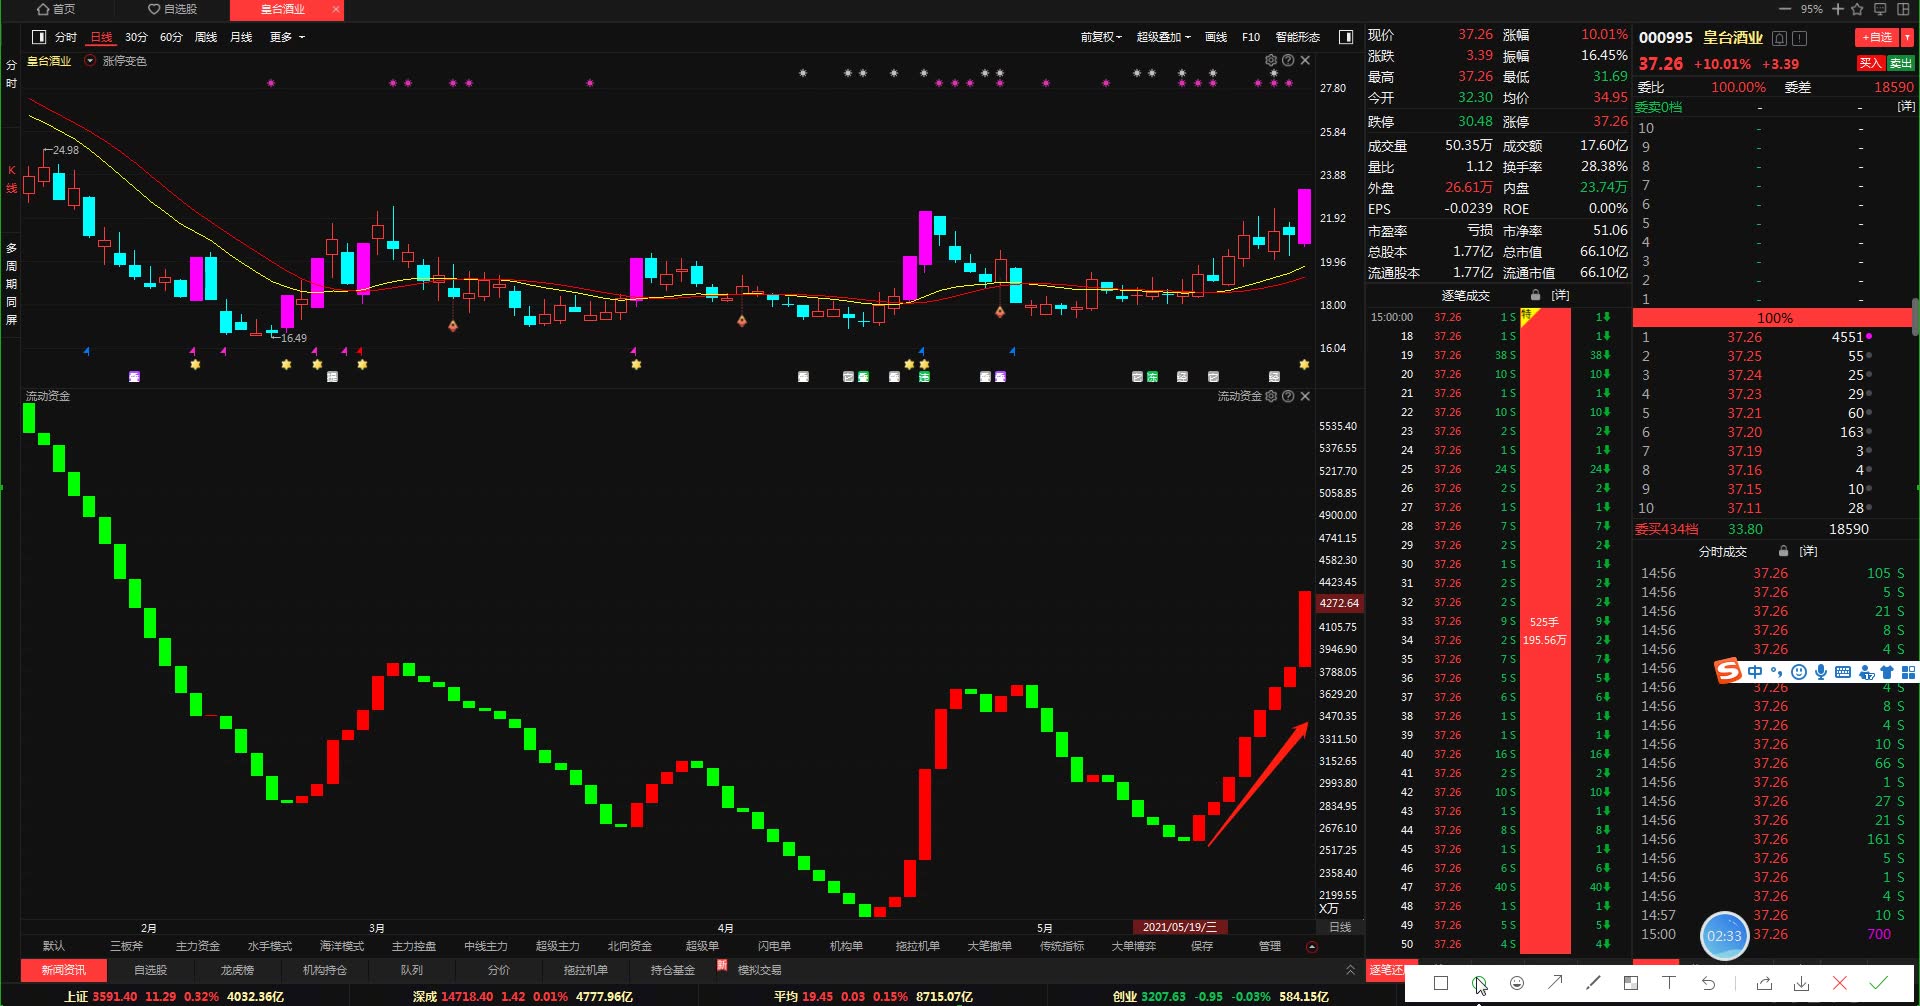The image size is (1920, 1006).
Task: Open help icon of 流动资金 indicator
Action: click(1288, 396)
